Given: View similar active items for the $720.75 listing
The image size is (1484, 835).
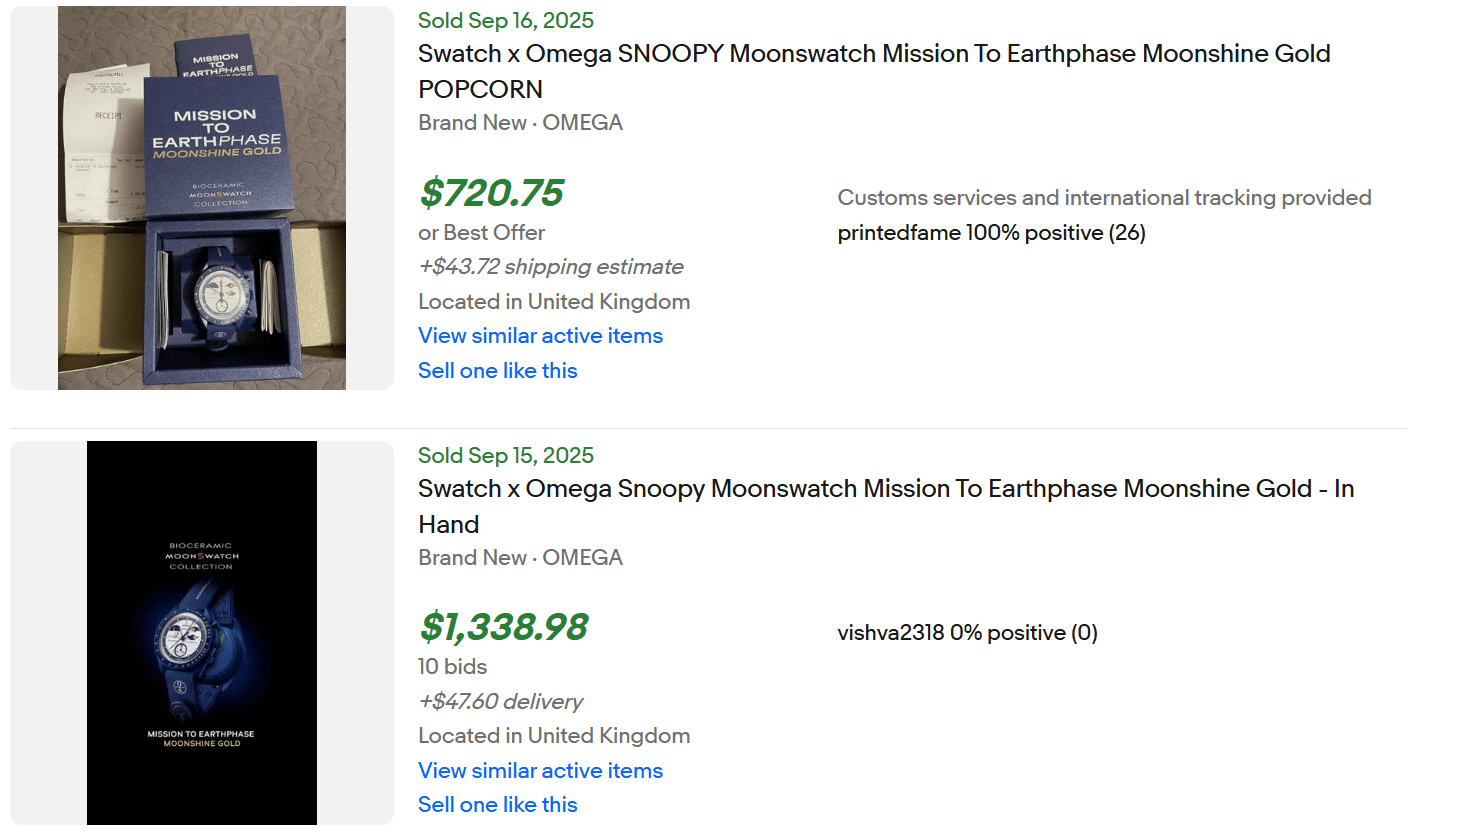Looking at the screenshot, I should [x=540, y=336].
